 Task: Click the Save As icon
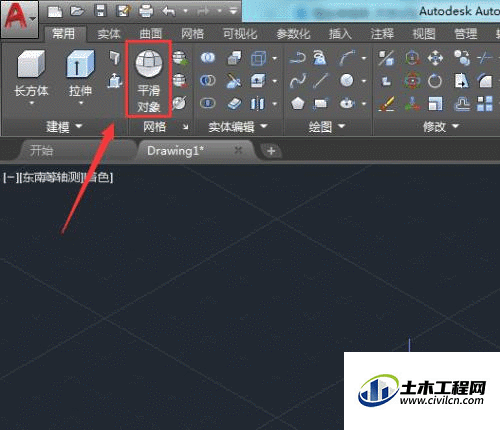click(x=123, y=12)
